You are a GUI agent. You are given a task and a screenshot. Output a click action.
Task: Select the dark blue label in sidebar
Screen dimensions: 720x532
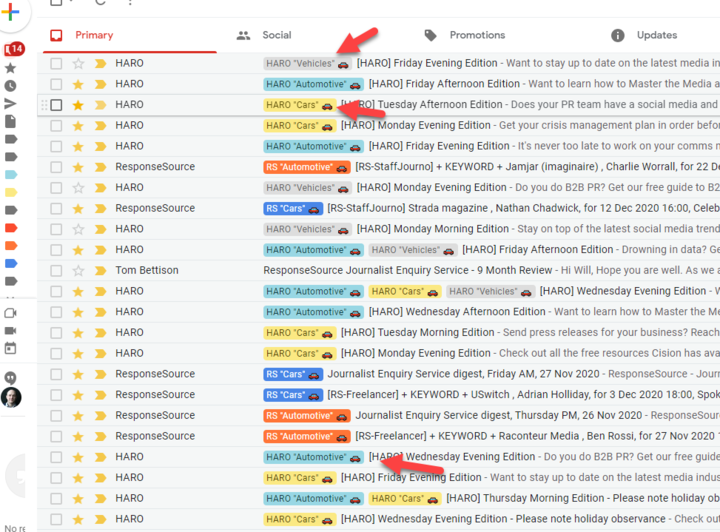click(11, 263)
